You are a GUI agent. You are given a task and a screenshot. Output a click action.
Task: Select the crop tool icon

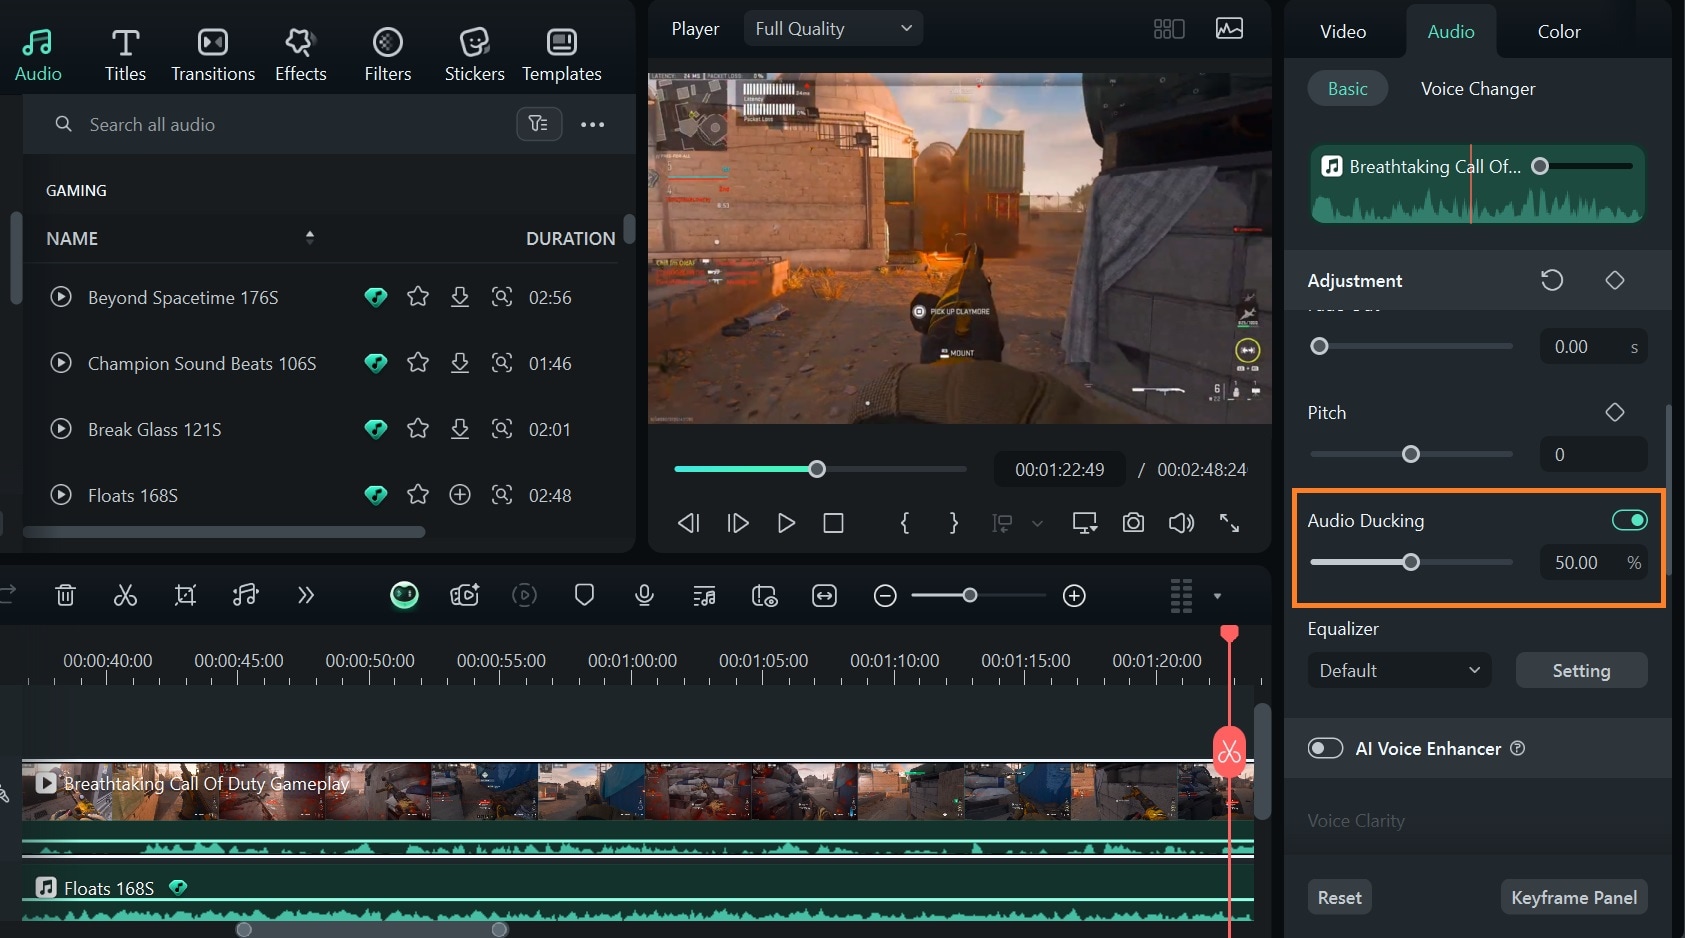pyautogui.click(x=185, y=596)
